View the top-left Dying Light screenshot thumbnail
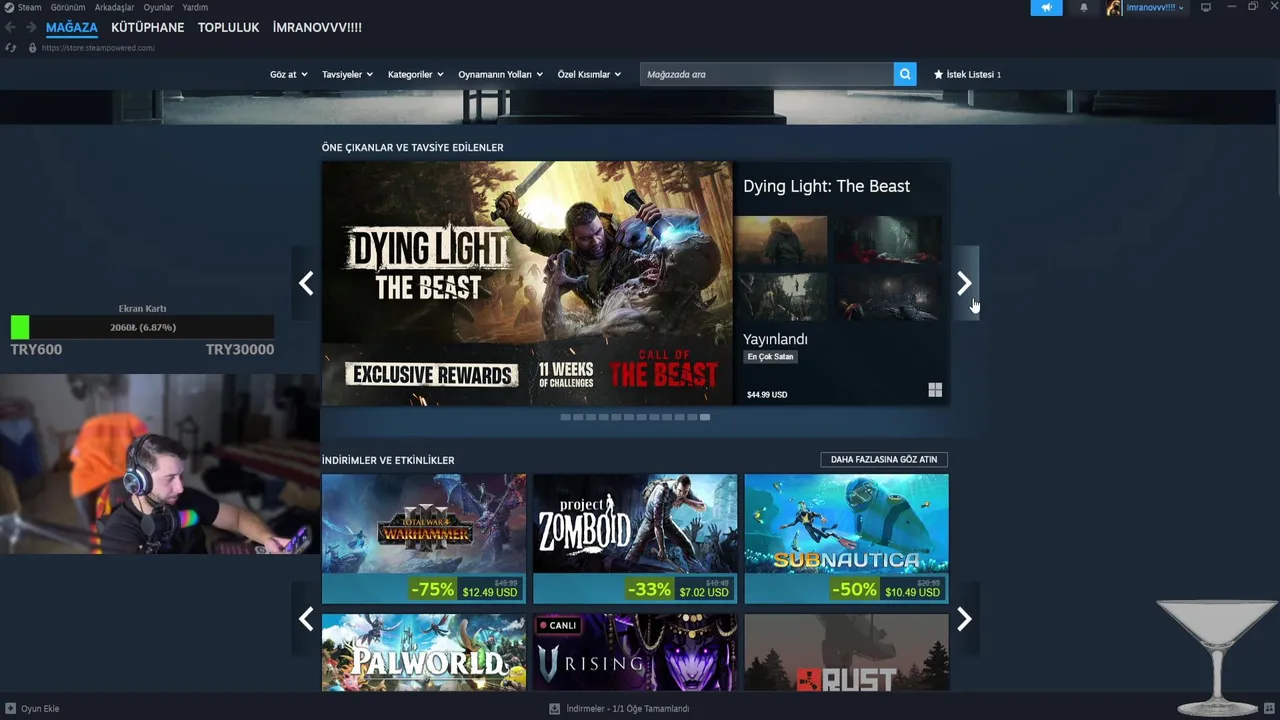The width and height of the screenshot is (1280, 720). coord(781,238)
